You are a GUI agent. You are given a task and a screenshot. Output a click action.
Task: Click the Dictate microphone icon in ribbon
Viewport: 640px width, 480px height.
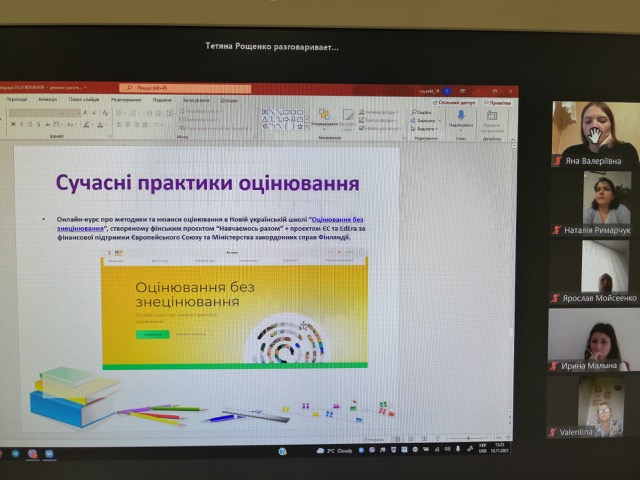pos(461,117)
